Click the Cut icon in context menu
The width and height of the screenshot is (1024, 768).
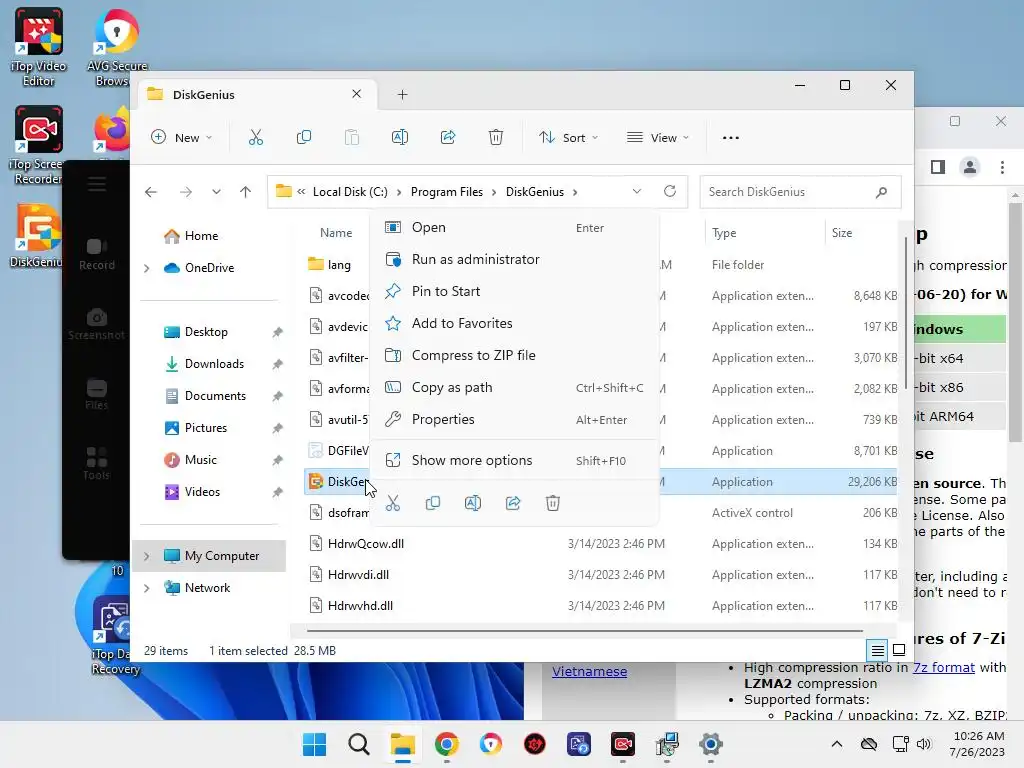pos(392,503)
